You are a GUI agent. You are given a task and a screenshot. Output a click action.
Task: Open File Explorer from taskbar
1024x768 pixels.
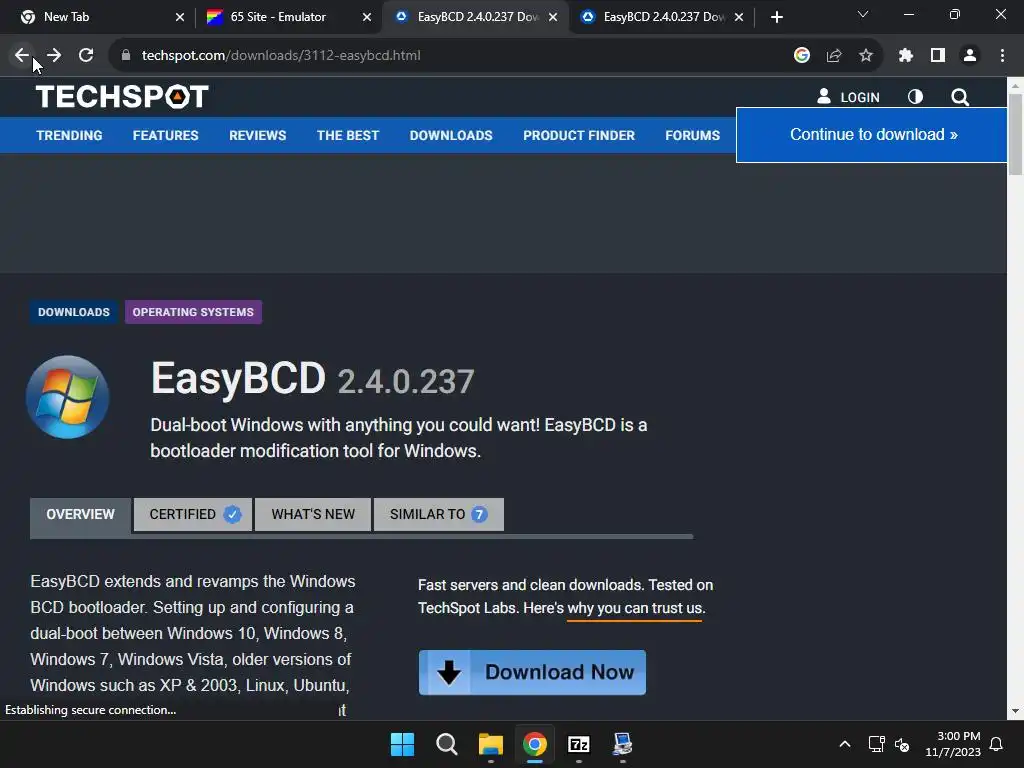(x=490, y=744)
